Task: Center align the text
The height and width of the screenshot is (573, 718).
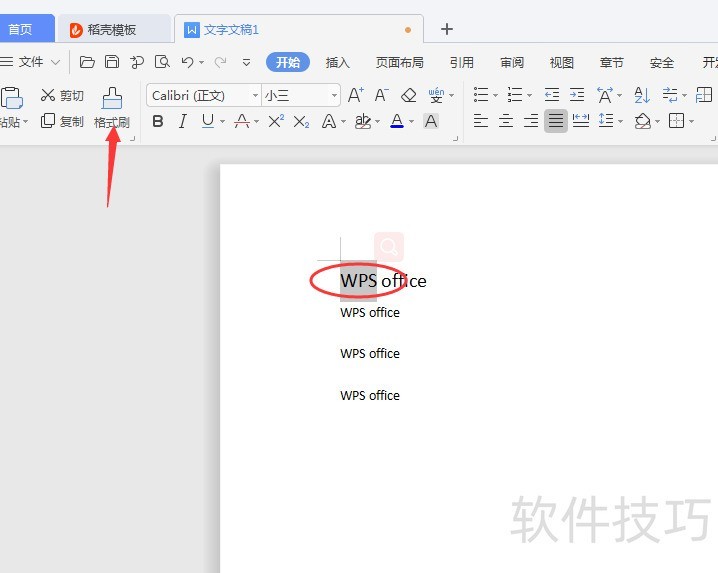Action: [x=506, y=121]
